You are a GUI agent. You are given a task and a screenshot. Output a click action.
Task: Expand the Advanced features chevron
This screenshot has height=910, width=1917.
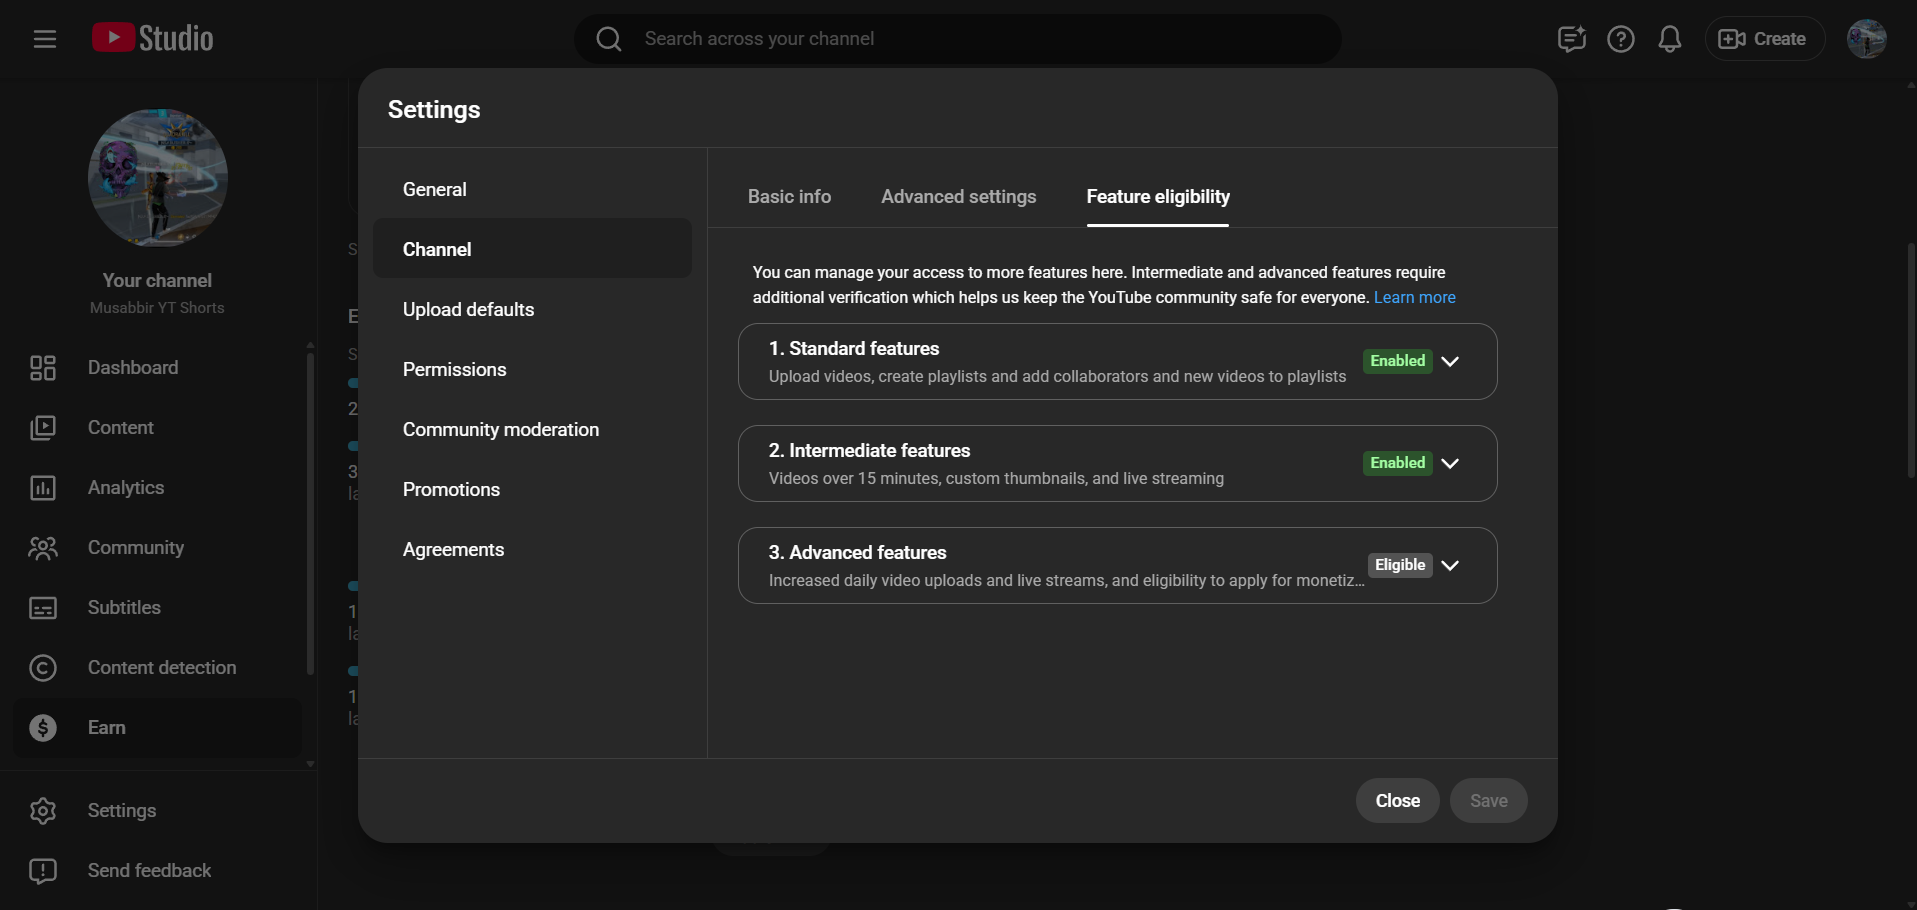(x=1450, y=565)
